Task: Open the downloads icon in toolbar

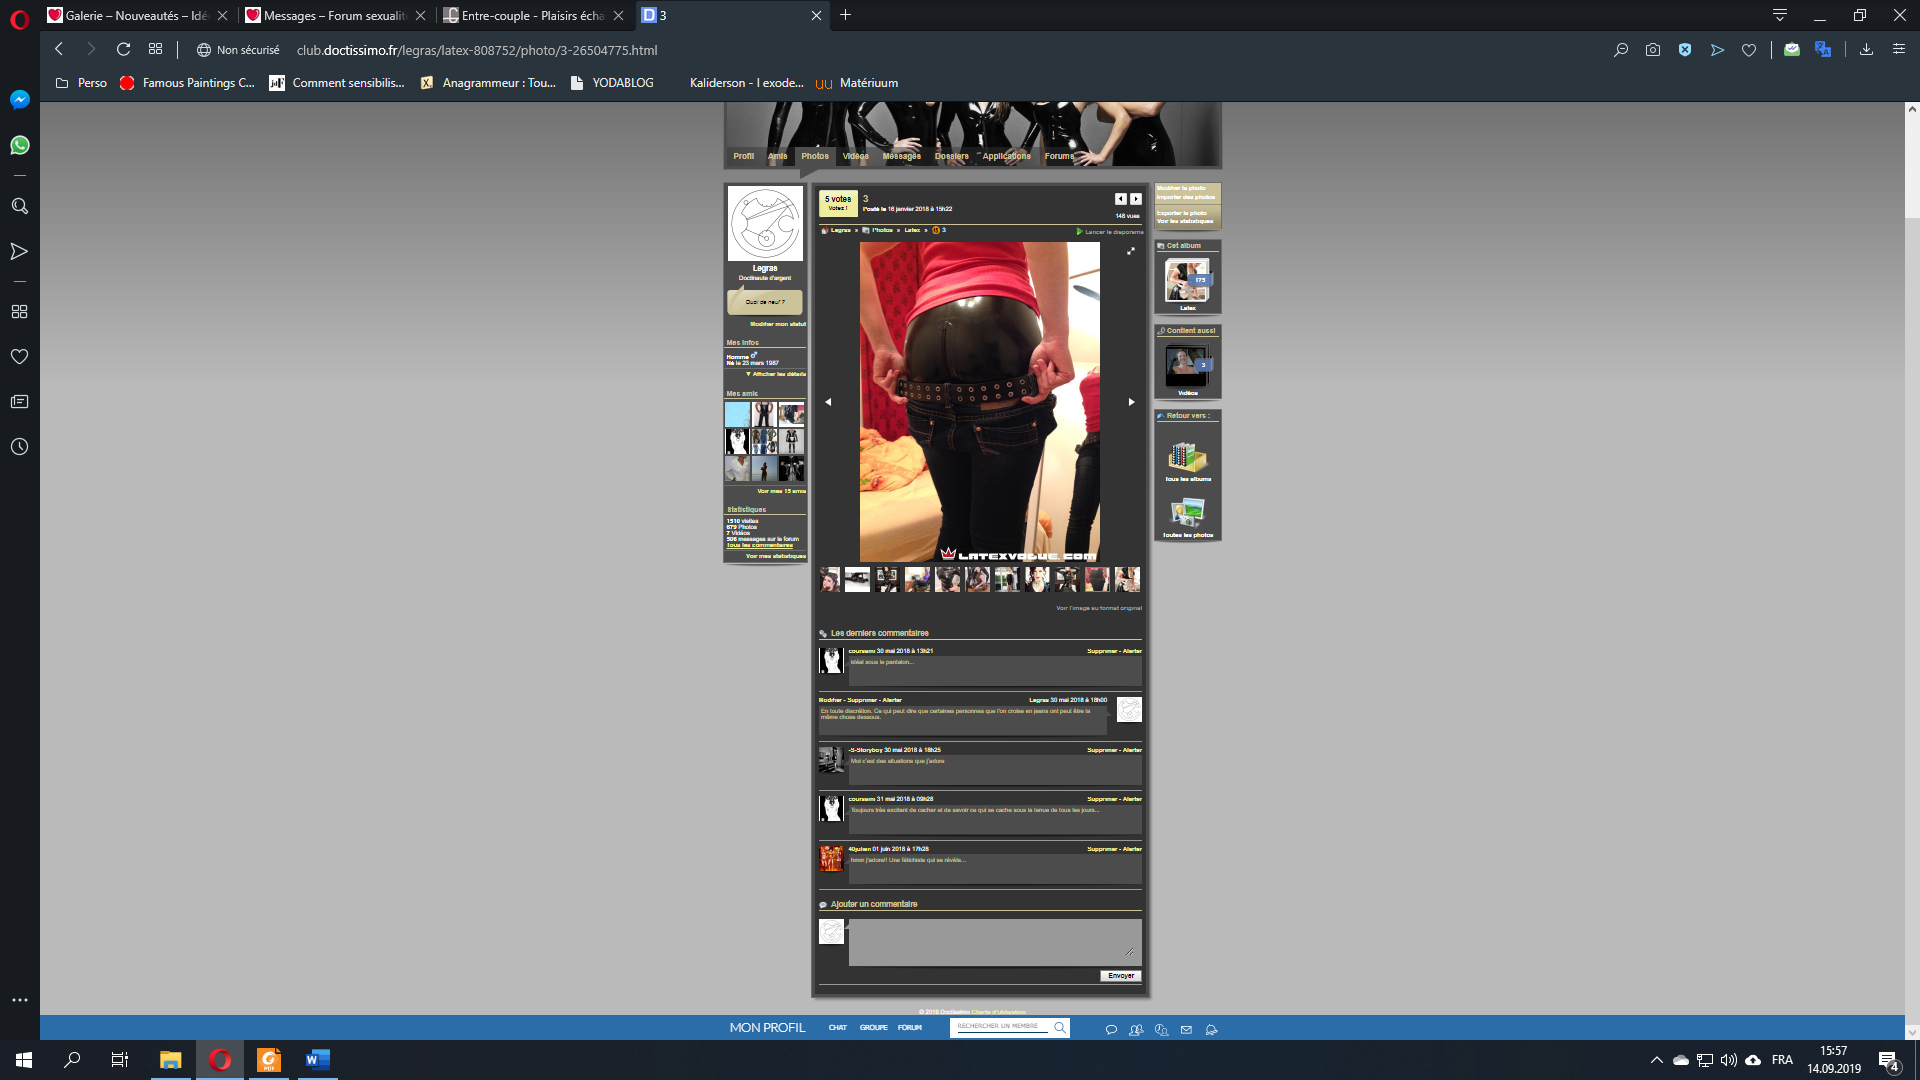Action: pos(1866,50)
